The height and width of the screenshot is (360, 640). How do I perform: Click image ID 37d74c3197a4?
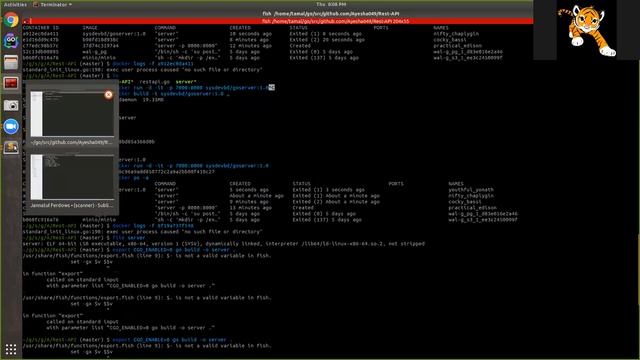(x=100, y=46)
